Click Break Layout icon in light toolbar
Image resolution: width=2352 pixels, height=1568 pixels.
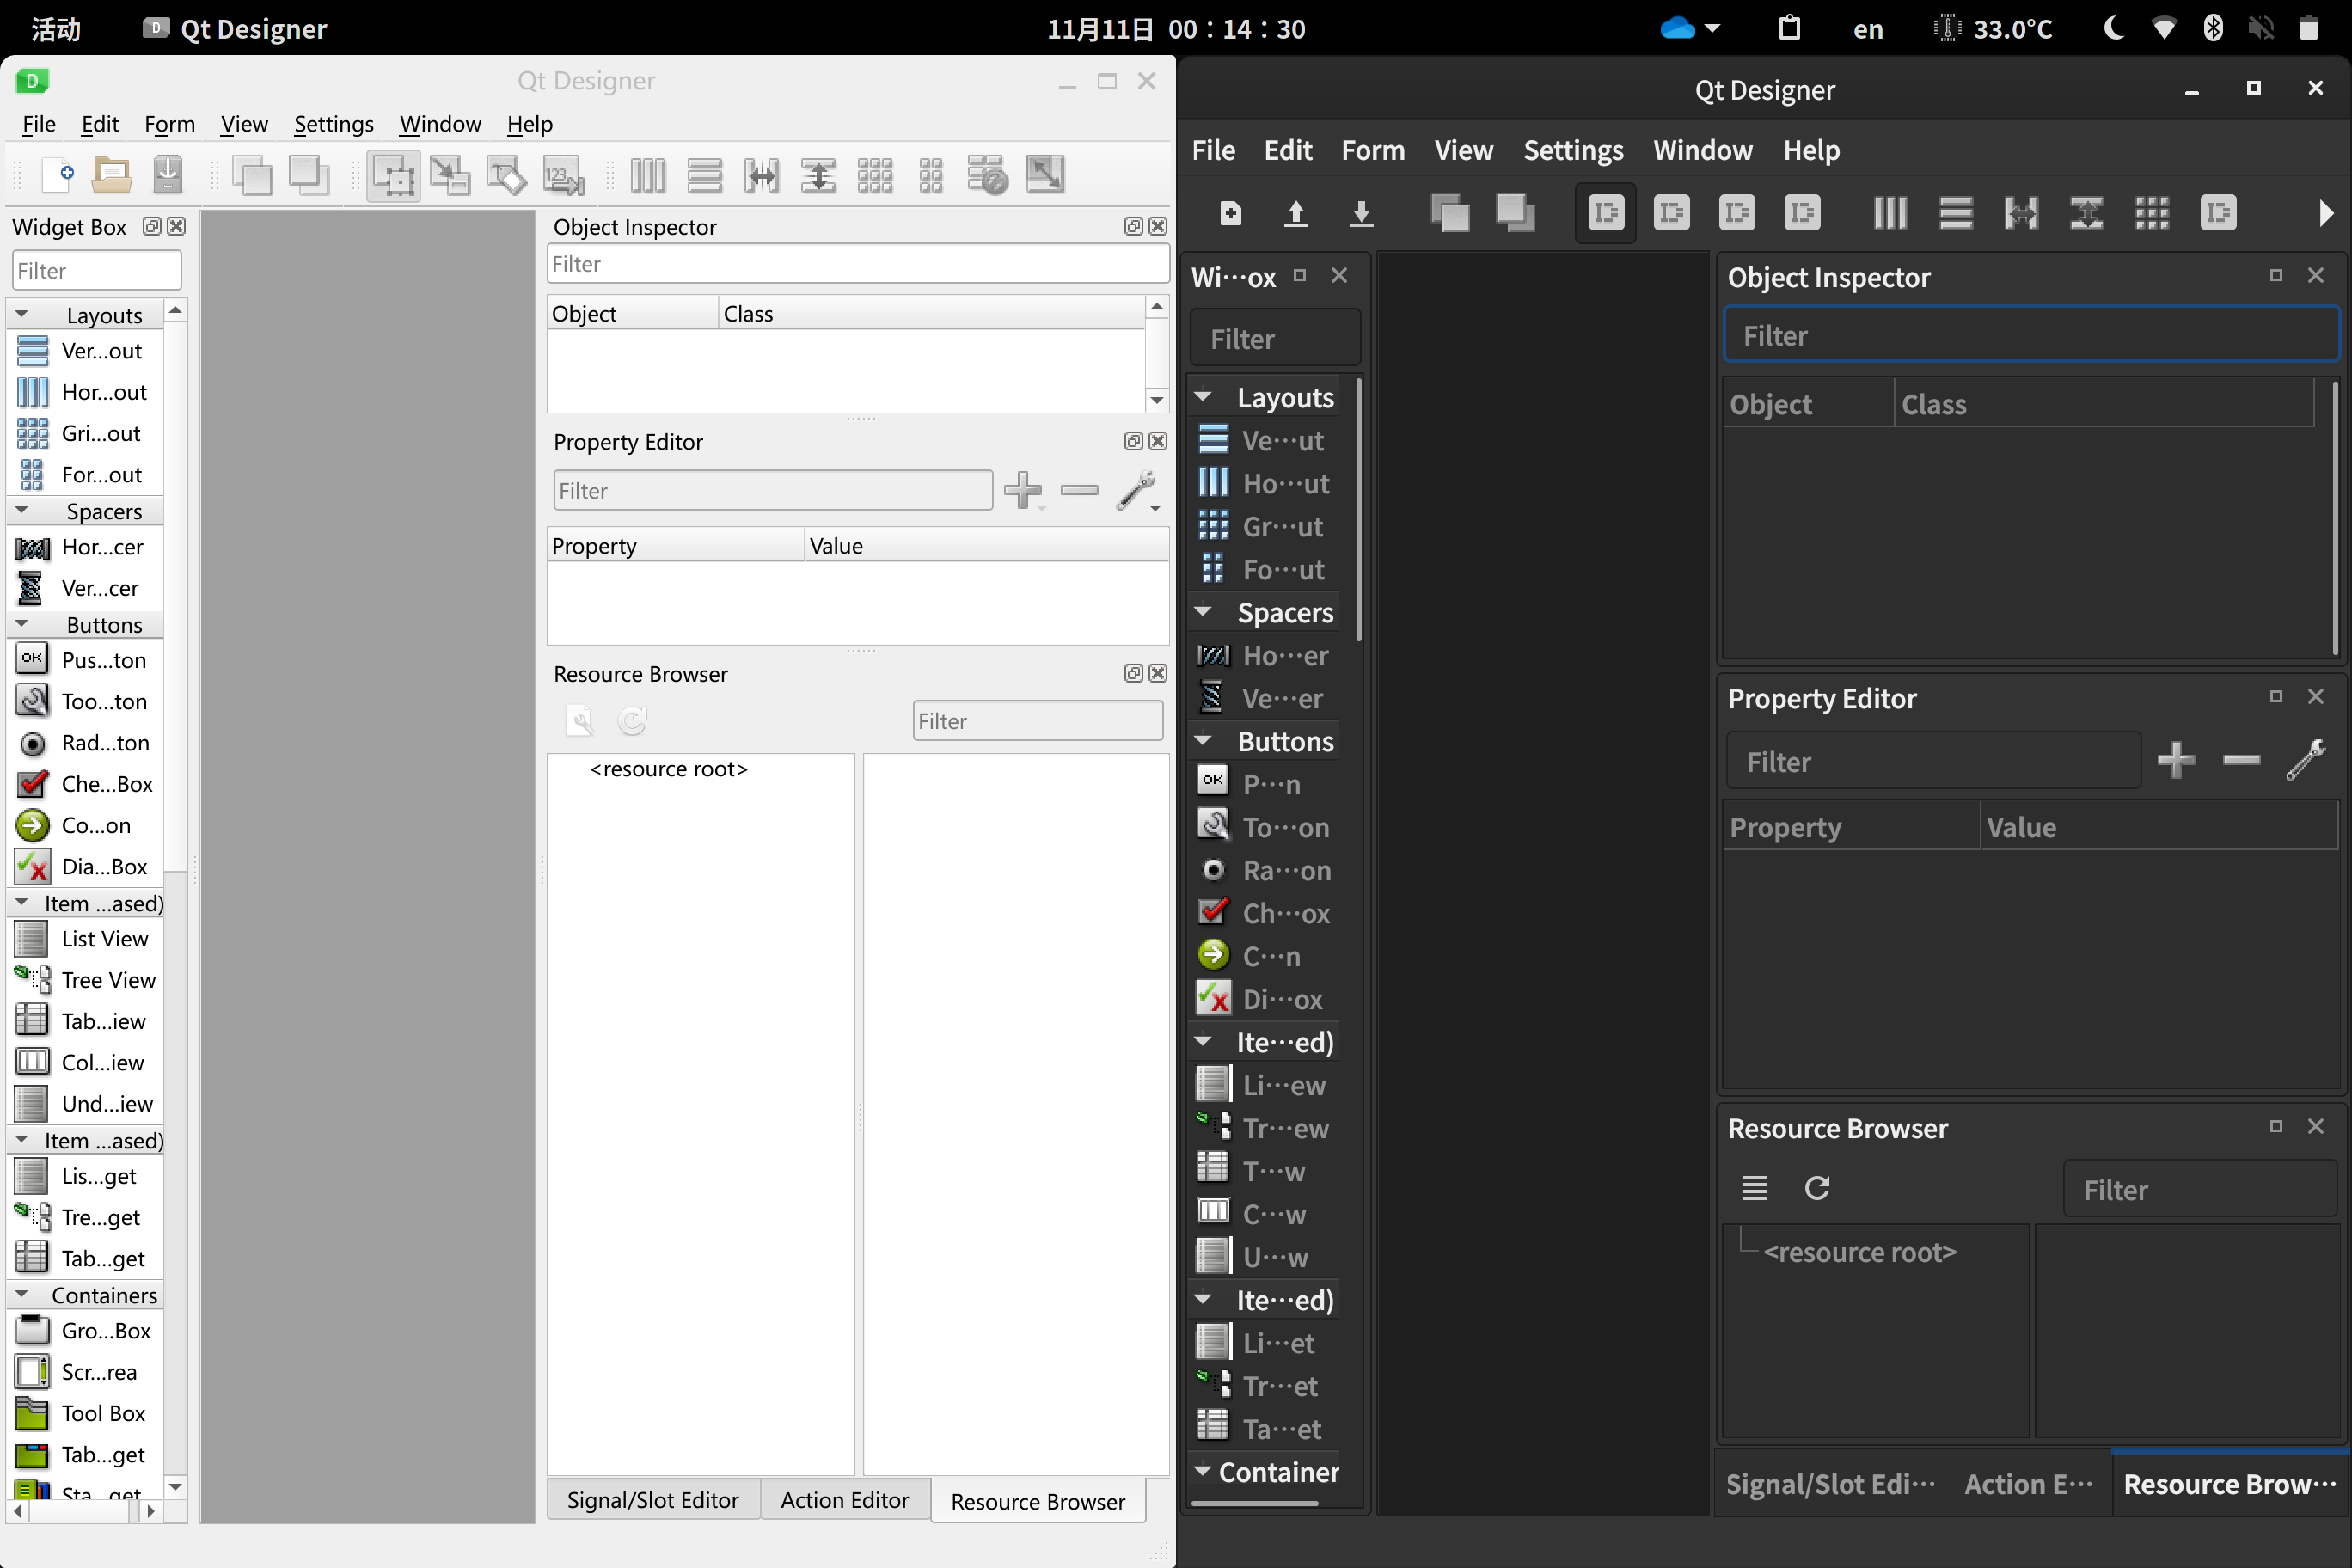(x=988, y=176)
